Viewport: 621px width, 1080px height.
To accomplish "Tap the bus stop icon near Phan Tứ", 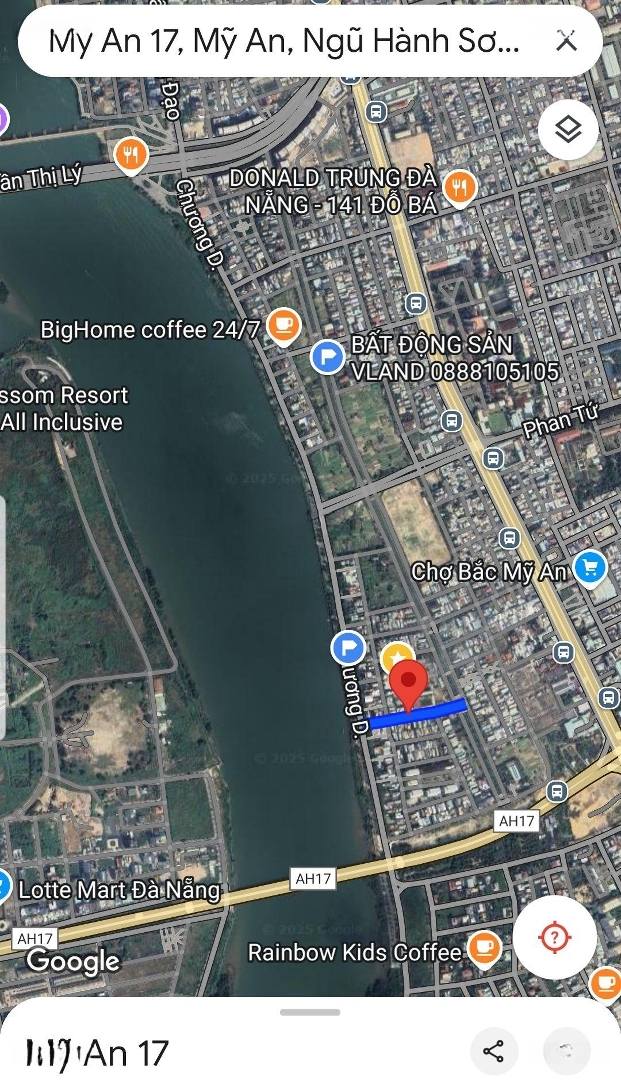I will pos(493,457).
